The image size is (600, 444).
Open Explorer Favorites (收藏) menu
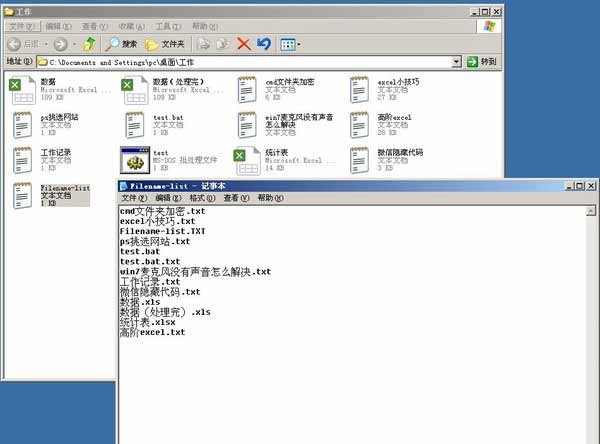click(131, 26)
